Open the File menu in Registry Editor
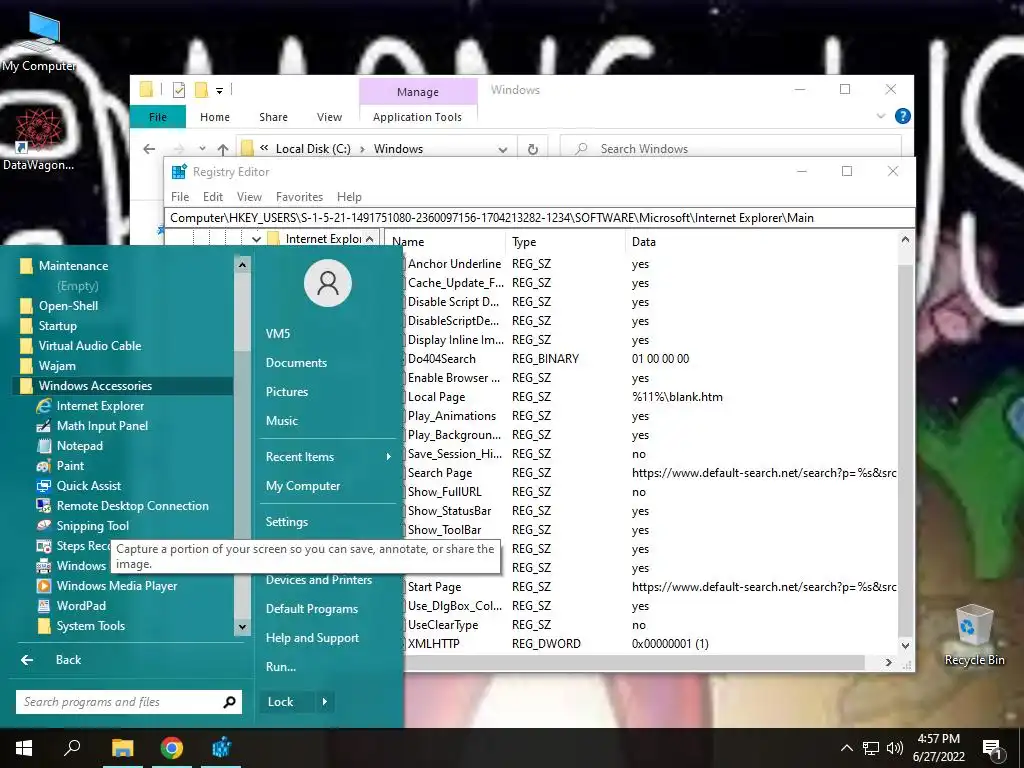 (180, 197)
